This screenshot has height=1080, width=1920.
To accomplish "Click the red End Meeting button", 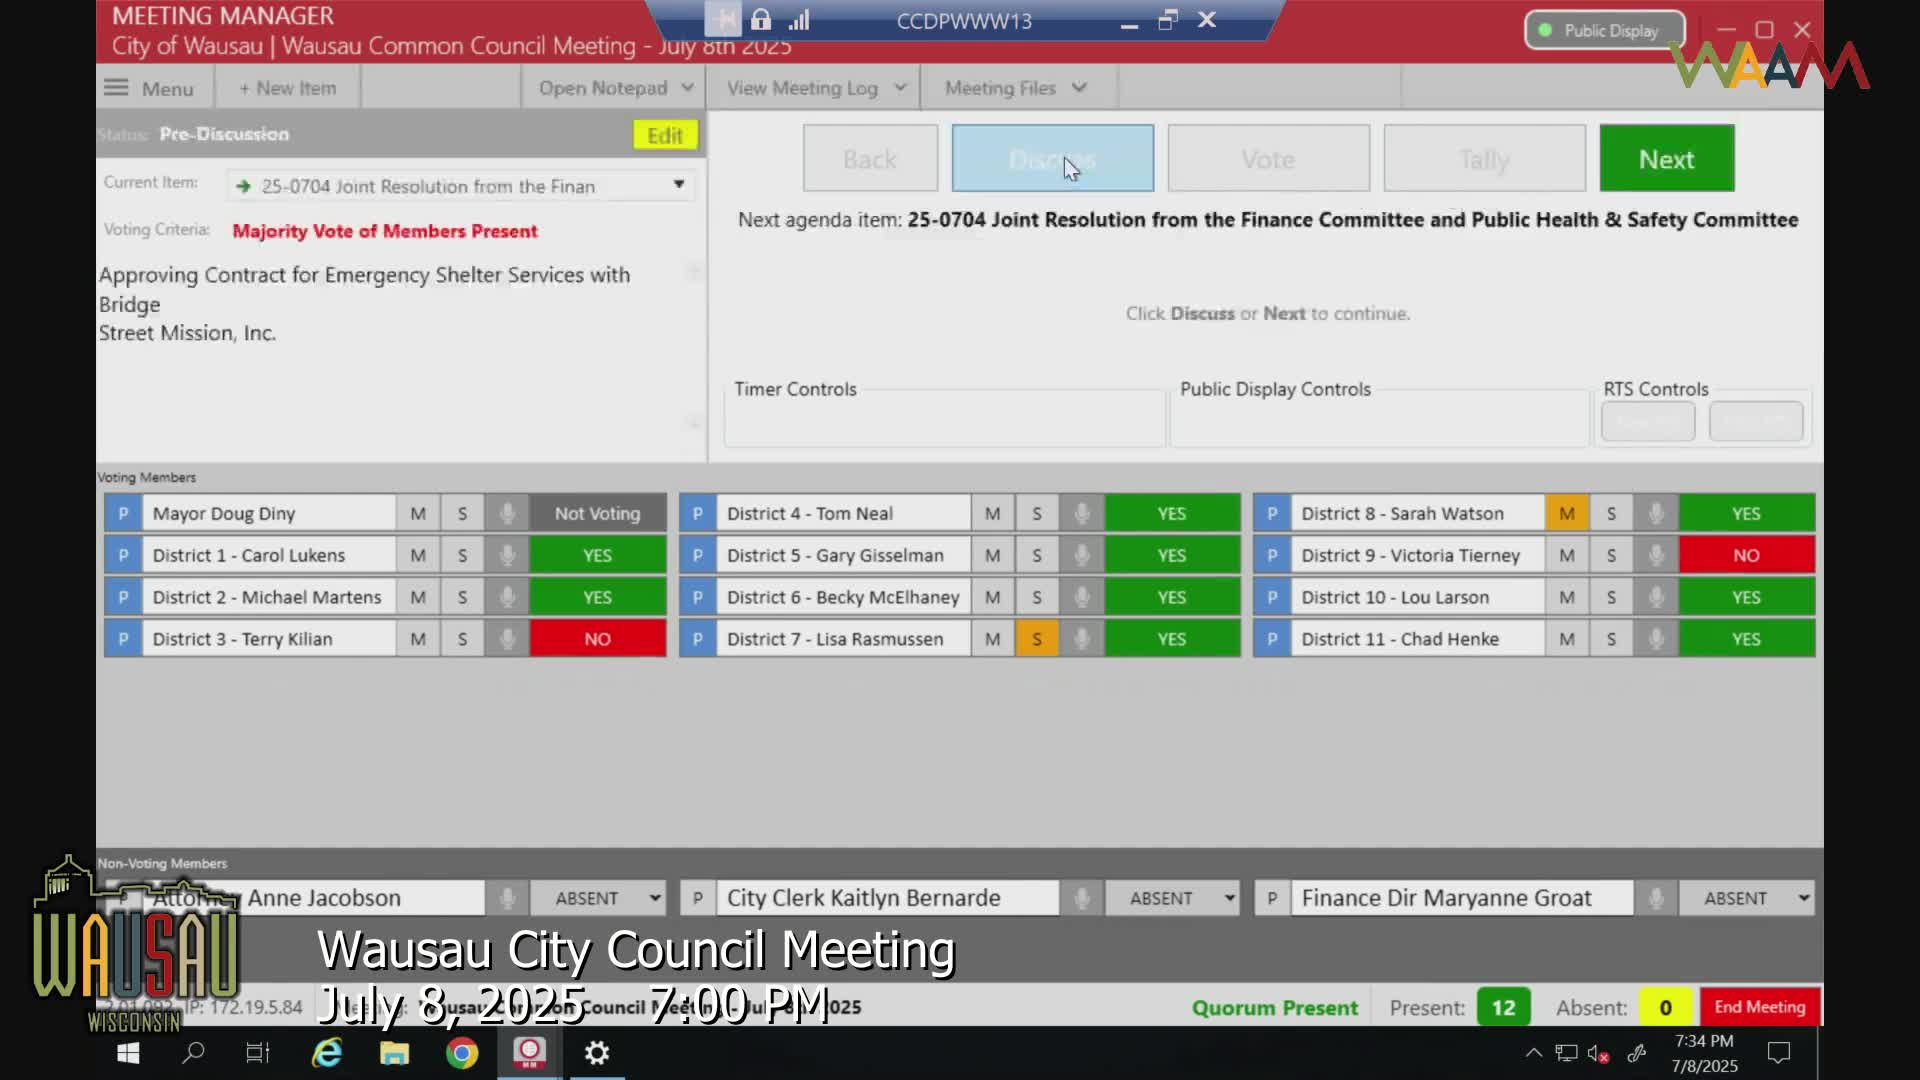I will click(x=1759, y=1007).
